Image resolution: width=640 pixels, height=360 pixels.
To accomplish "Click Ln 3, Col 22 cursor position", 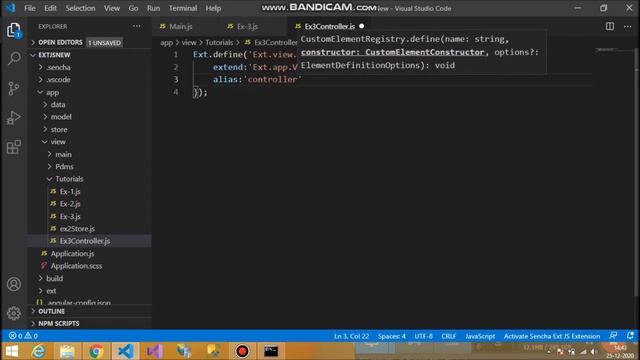I will (x=351, y=336).
